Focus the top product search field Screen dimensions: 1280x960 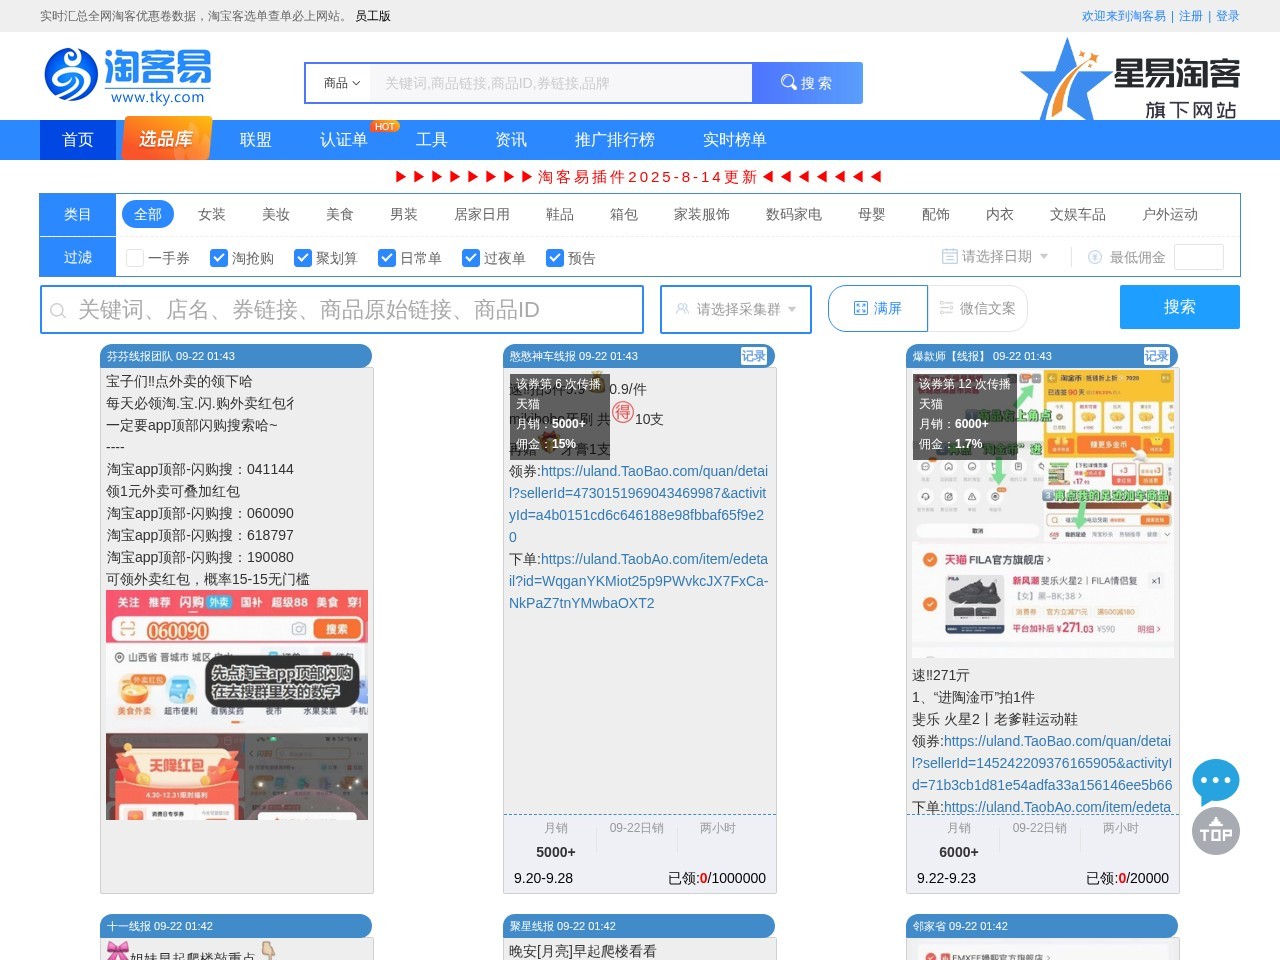(561, 83)
